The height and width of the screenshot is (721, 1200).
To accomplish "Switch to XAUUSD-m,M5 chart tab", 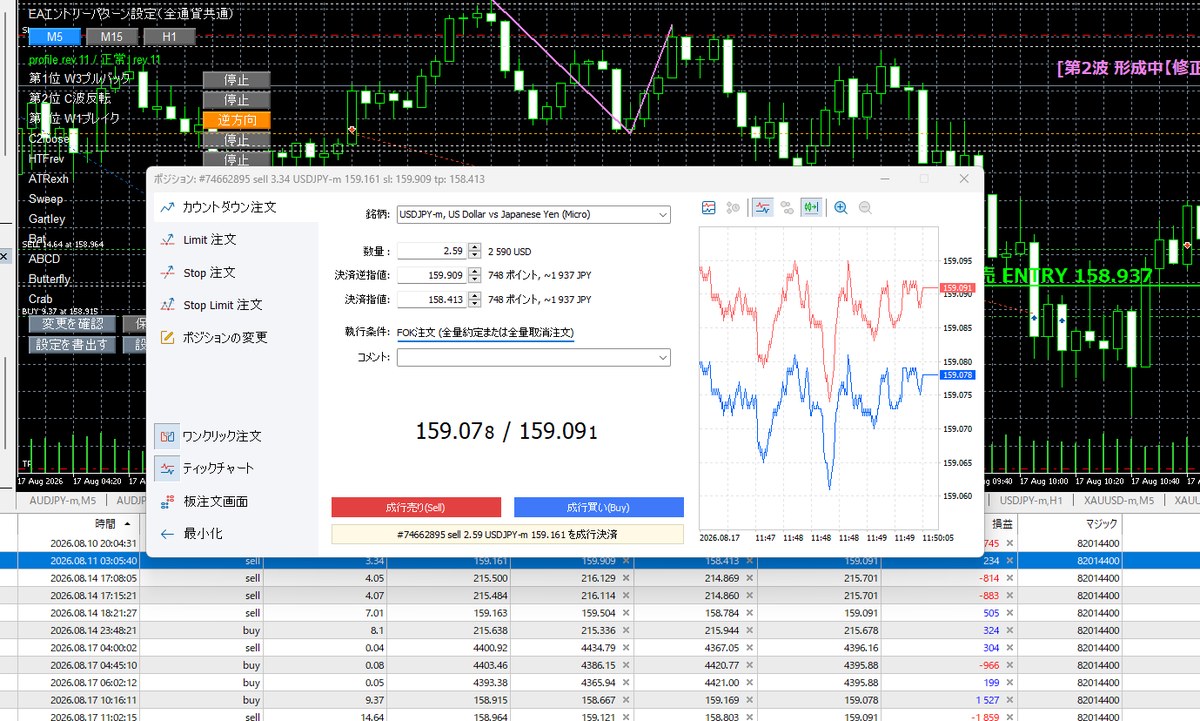I will (1119, 500).
